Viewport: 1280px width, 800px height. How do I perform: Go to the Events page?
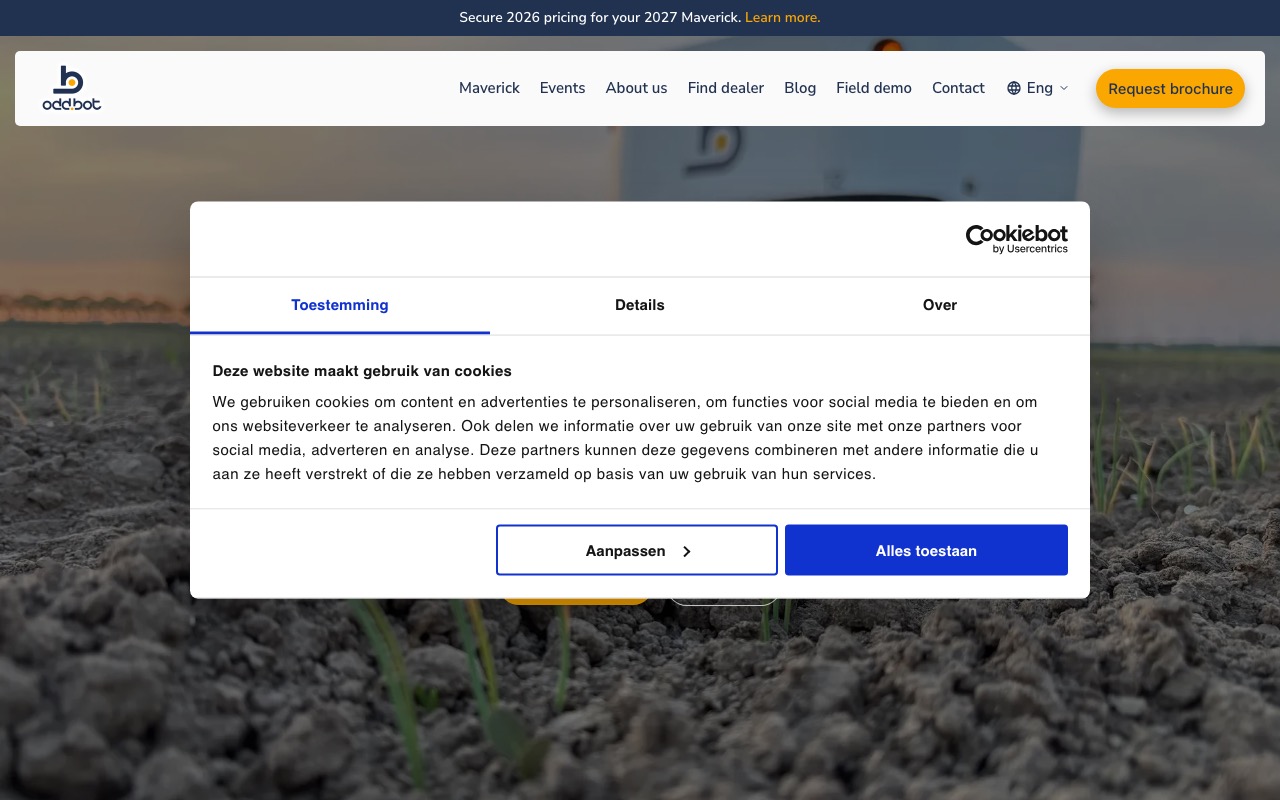coord(562,88)
